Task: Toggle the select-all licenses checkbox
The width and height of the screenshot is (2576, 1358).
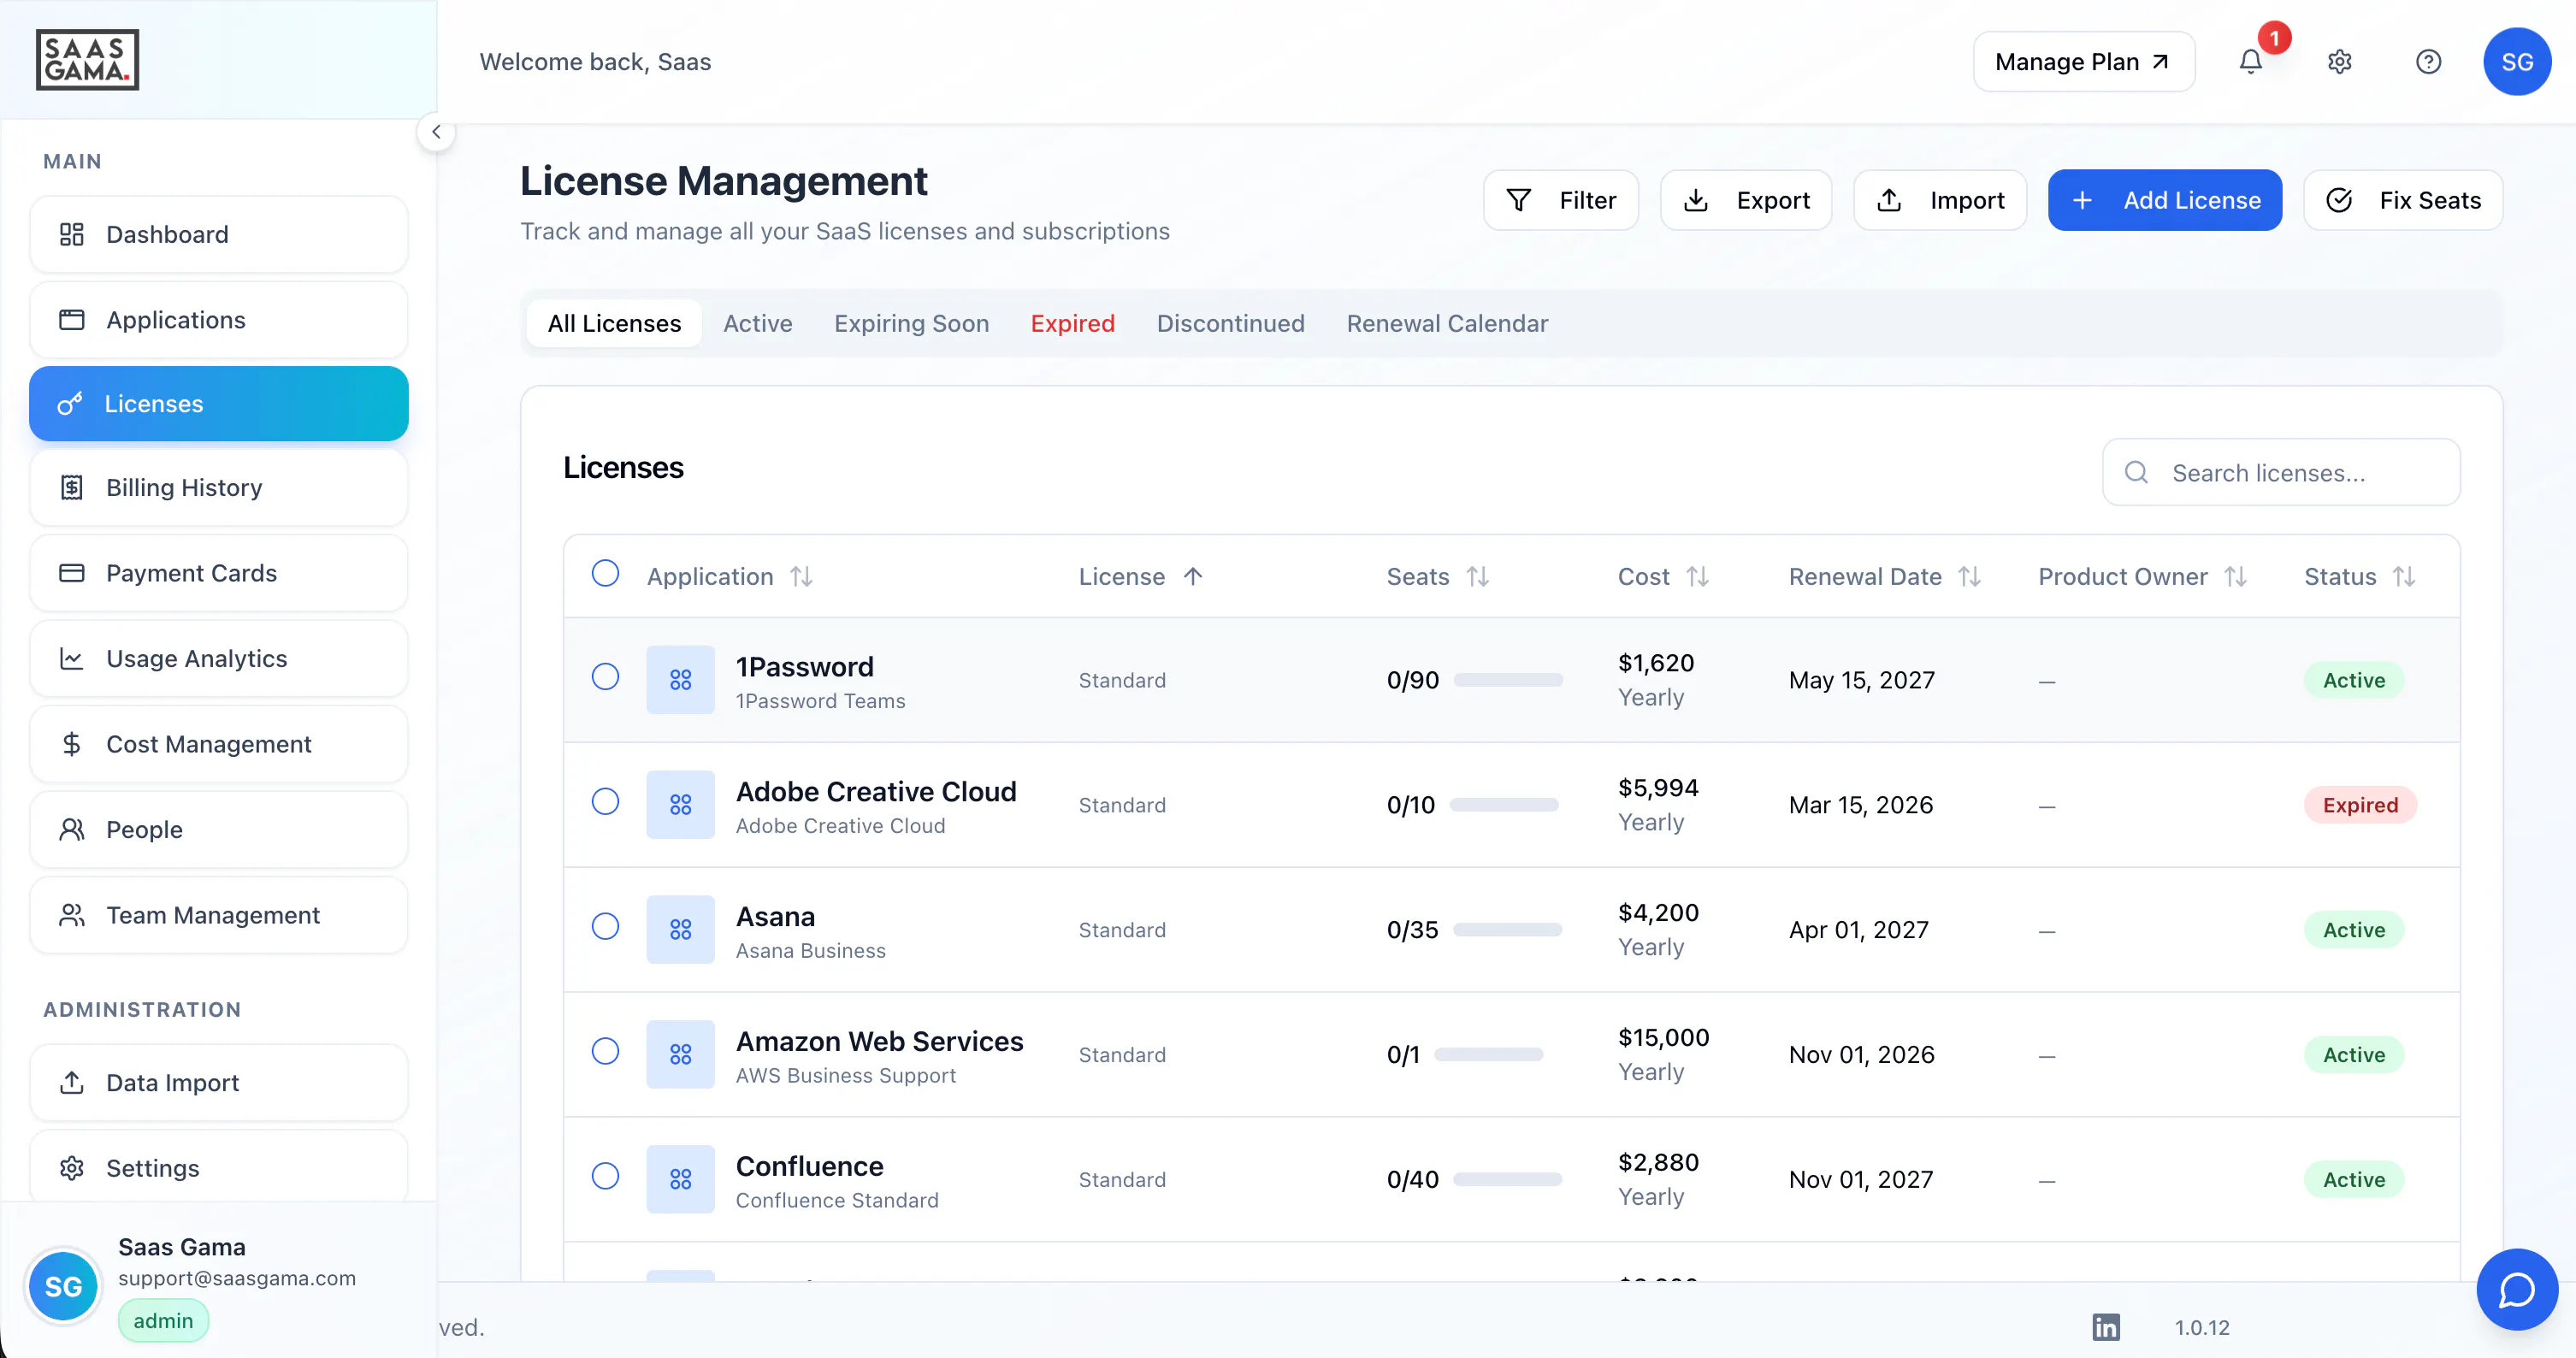Action: [x=605, y=573]
